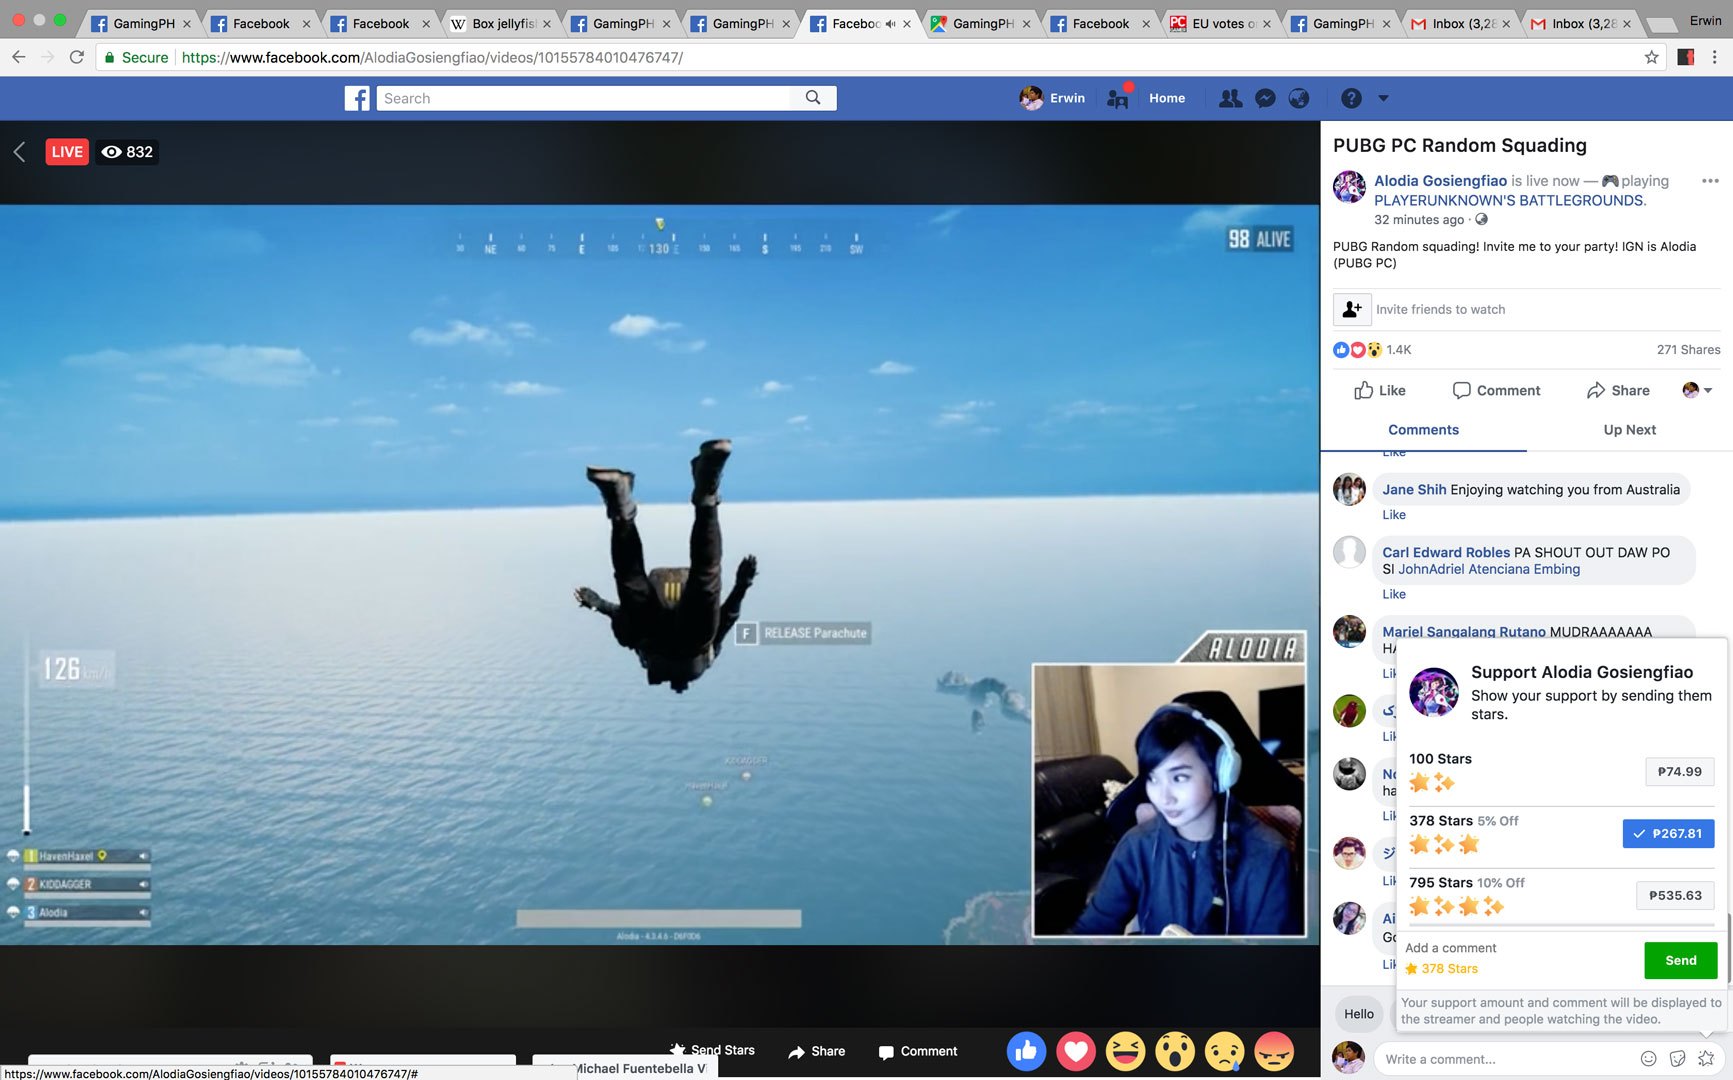Open the sticker picker in the comment box

1677,1058
